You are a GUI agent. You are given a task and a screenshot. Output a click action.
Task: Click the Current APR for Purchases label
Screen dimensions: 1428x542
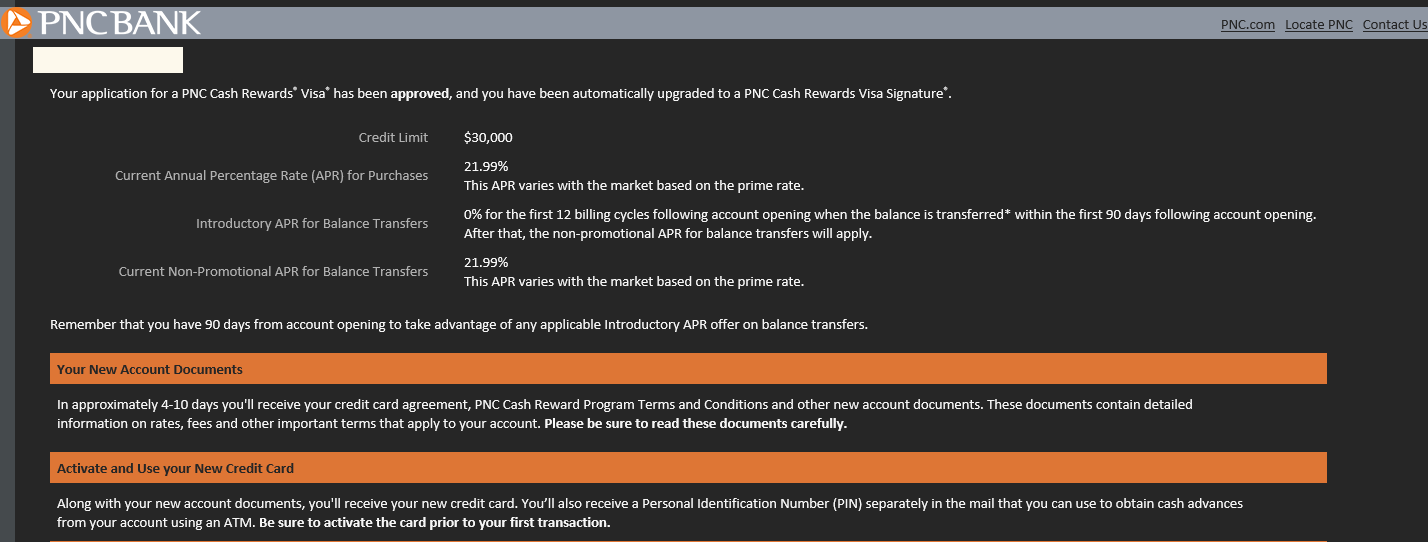(x=271, y=176)
